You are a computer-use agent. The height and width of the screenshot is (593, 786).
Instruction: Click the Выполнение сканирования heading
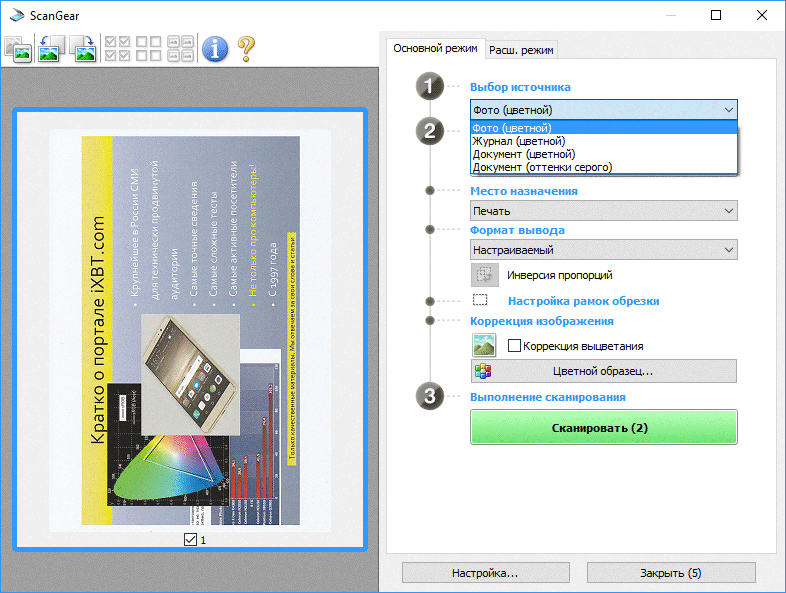pyautogui.click(x=547, y=398)
